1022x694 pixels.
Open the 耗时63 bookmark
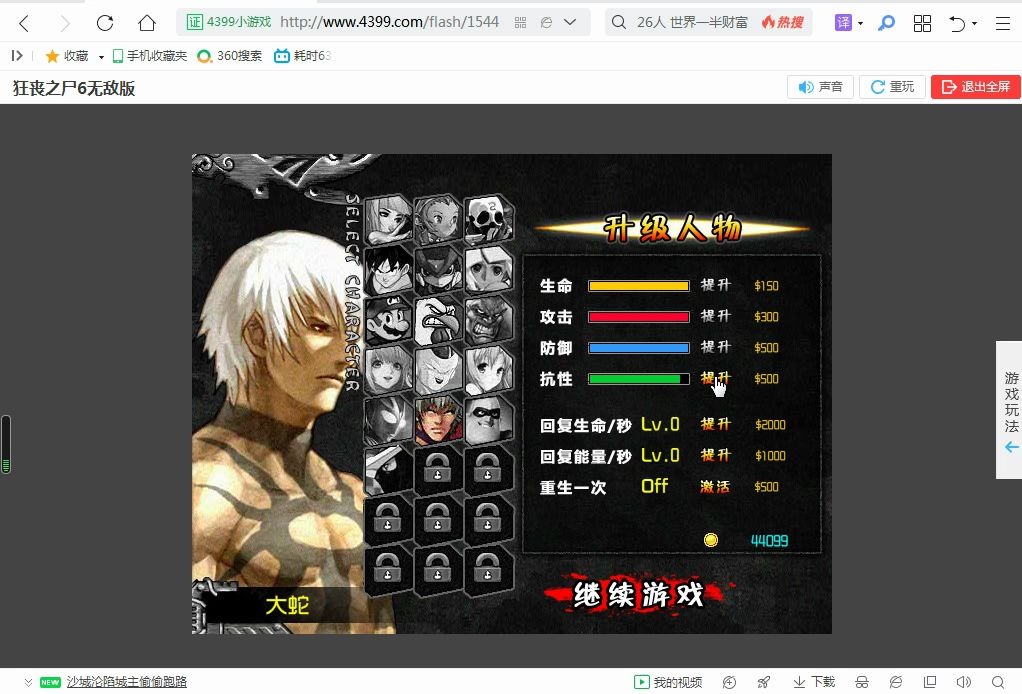(302, 56)
